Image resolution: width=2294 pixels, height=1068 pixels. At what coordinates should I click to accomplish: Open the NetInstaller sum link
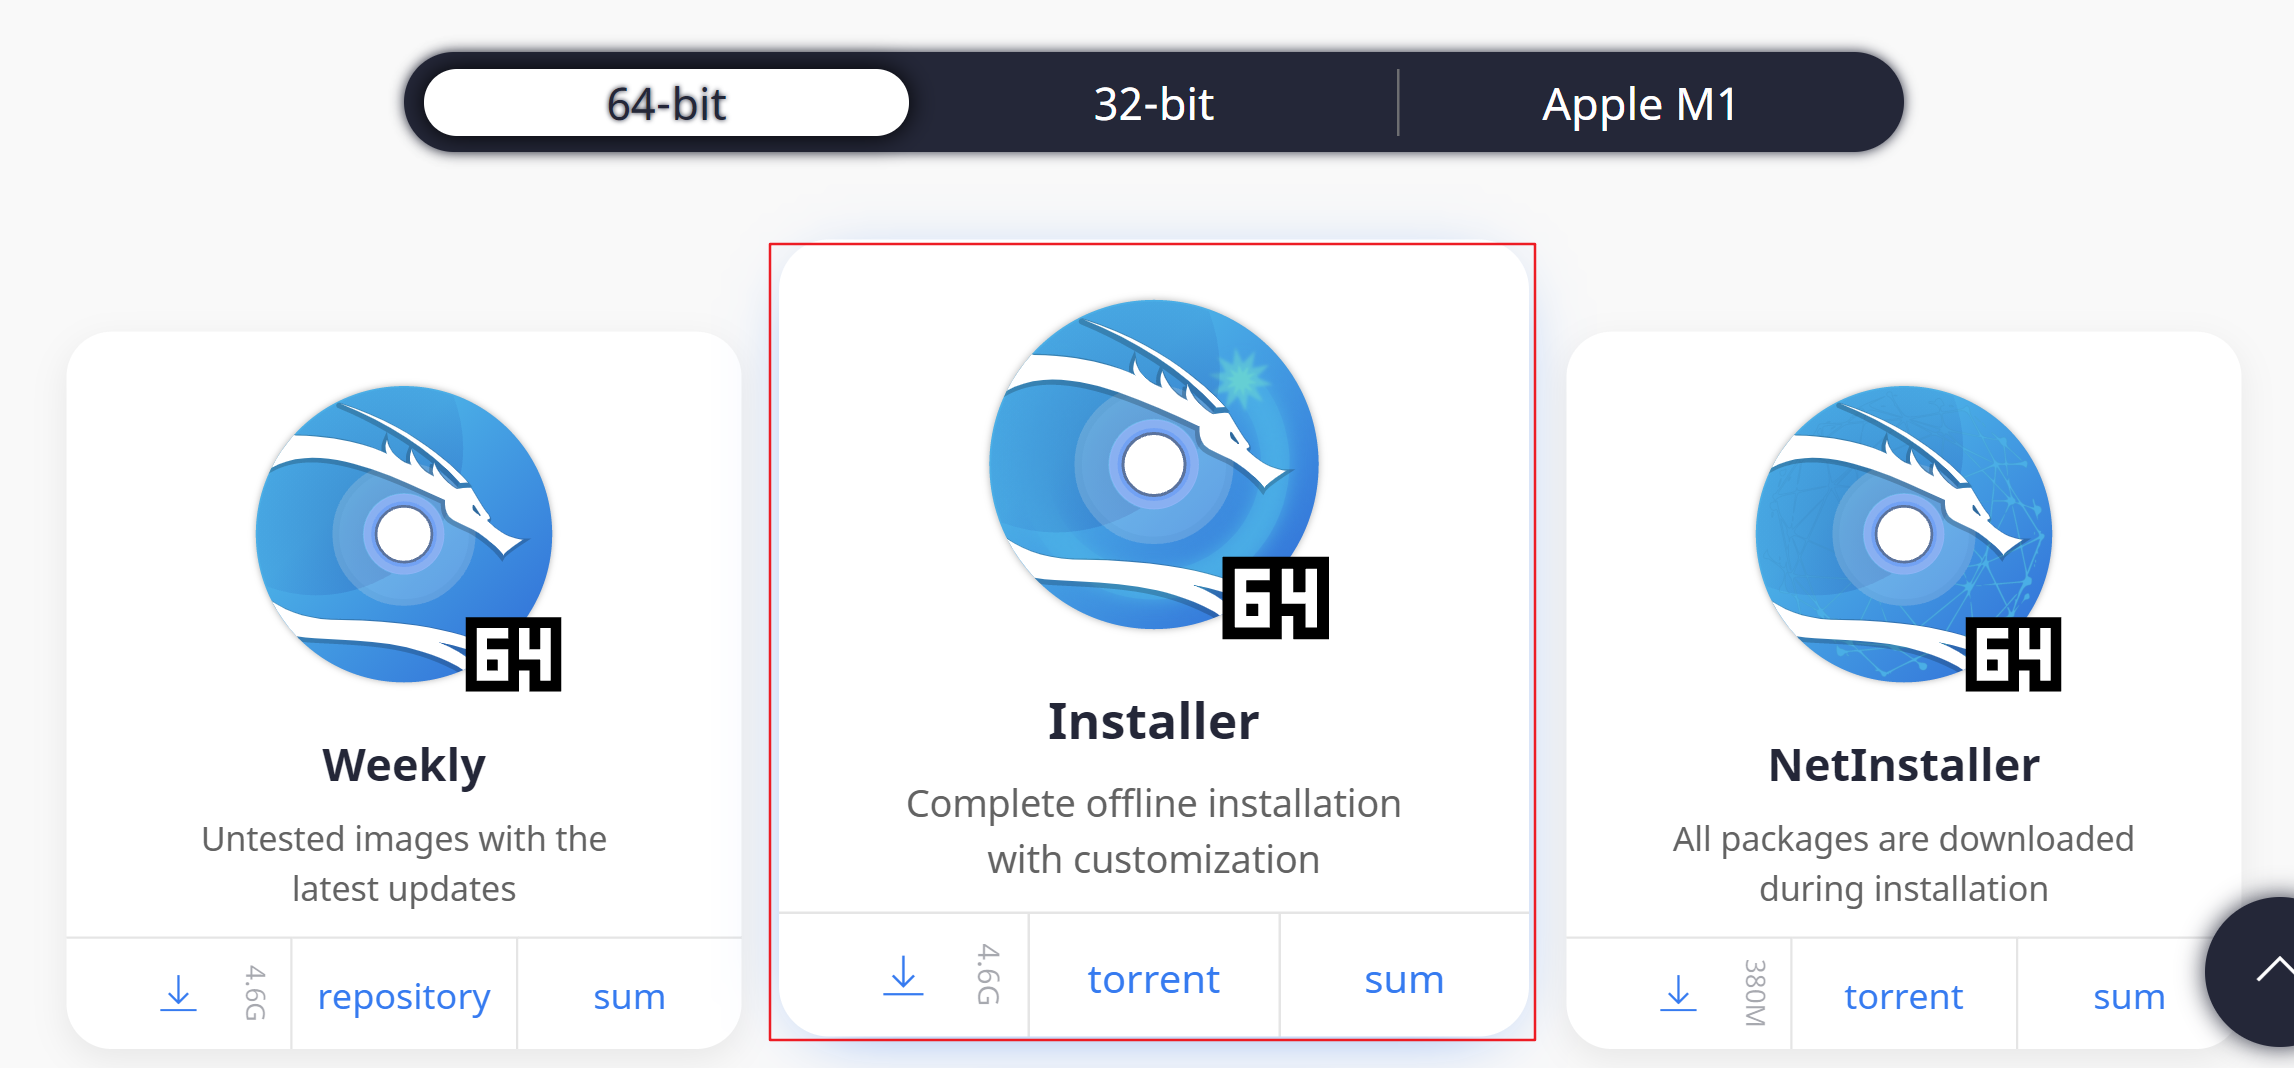(2129, 997)
